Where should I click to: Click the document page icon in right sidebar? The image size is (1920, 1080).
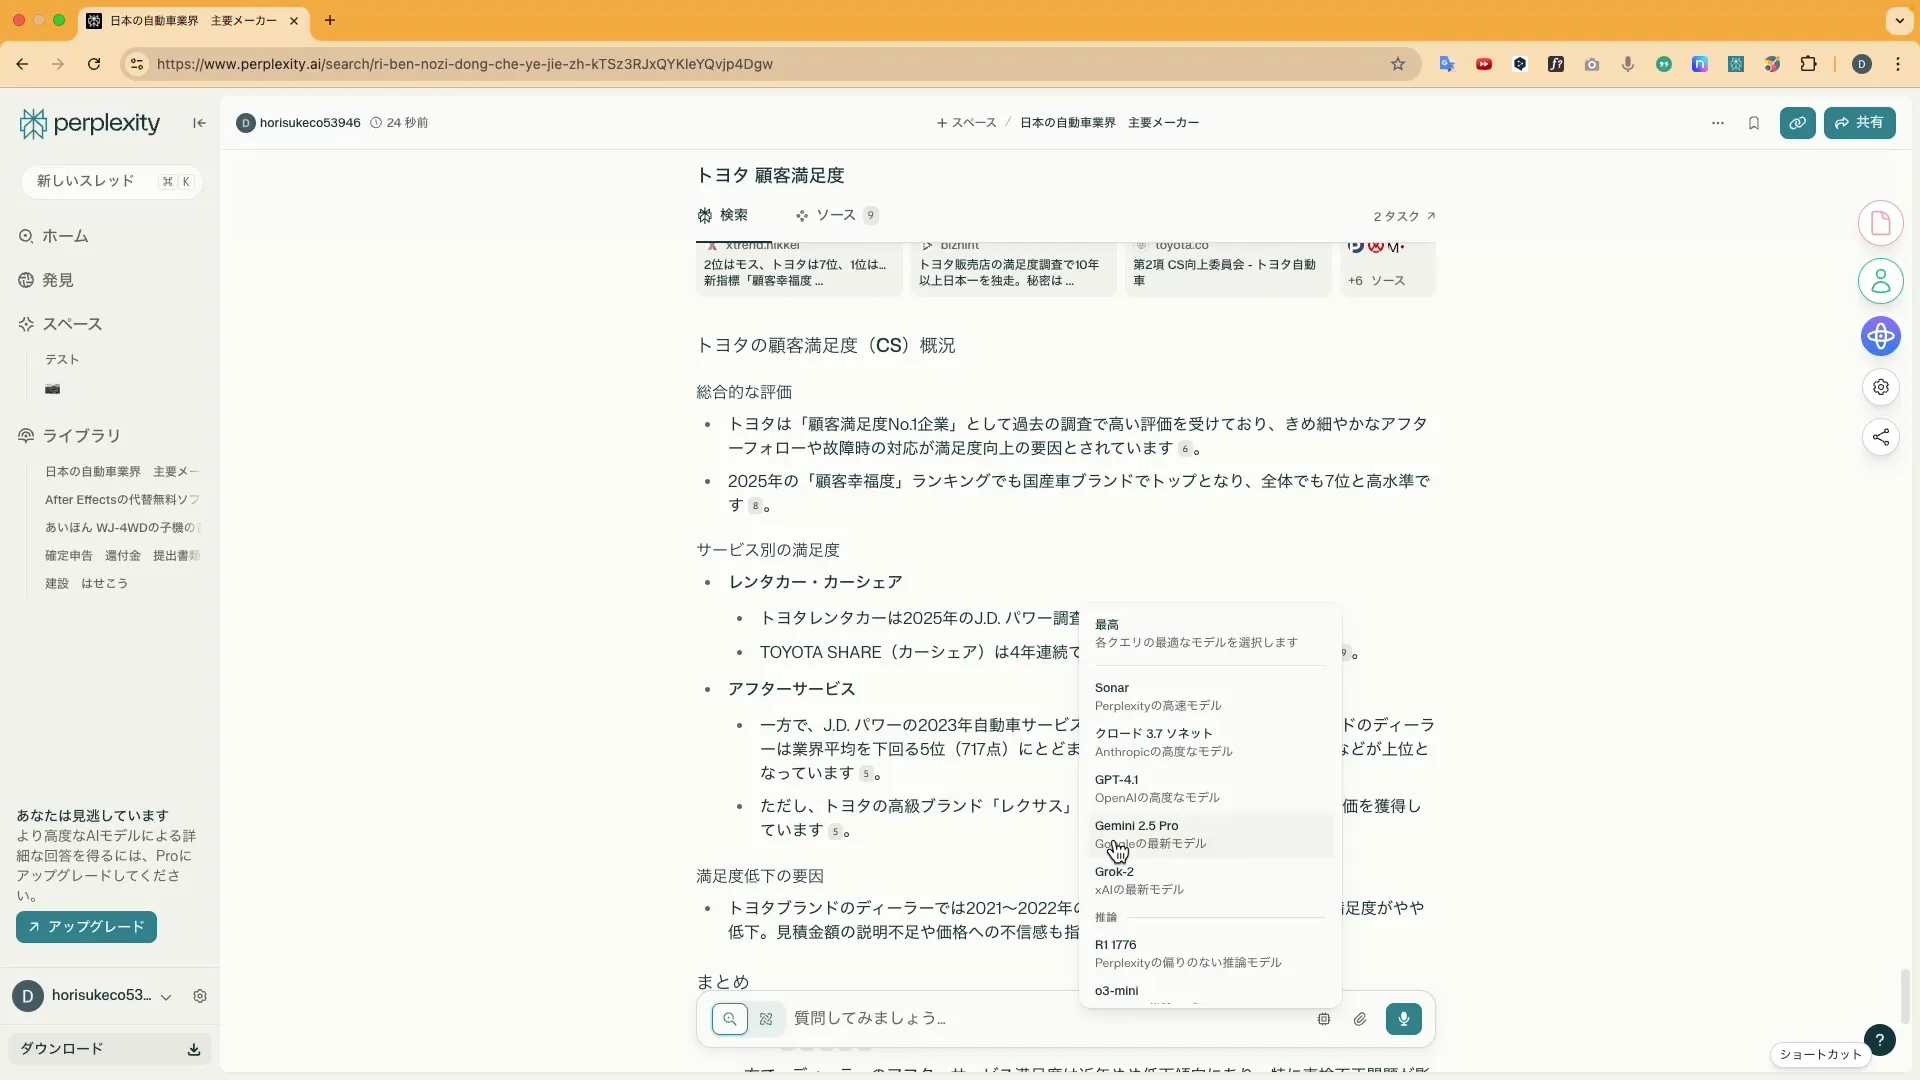1881,222
